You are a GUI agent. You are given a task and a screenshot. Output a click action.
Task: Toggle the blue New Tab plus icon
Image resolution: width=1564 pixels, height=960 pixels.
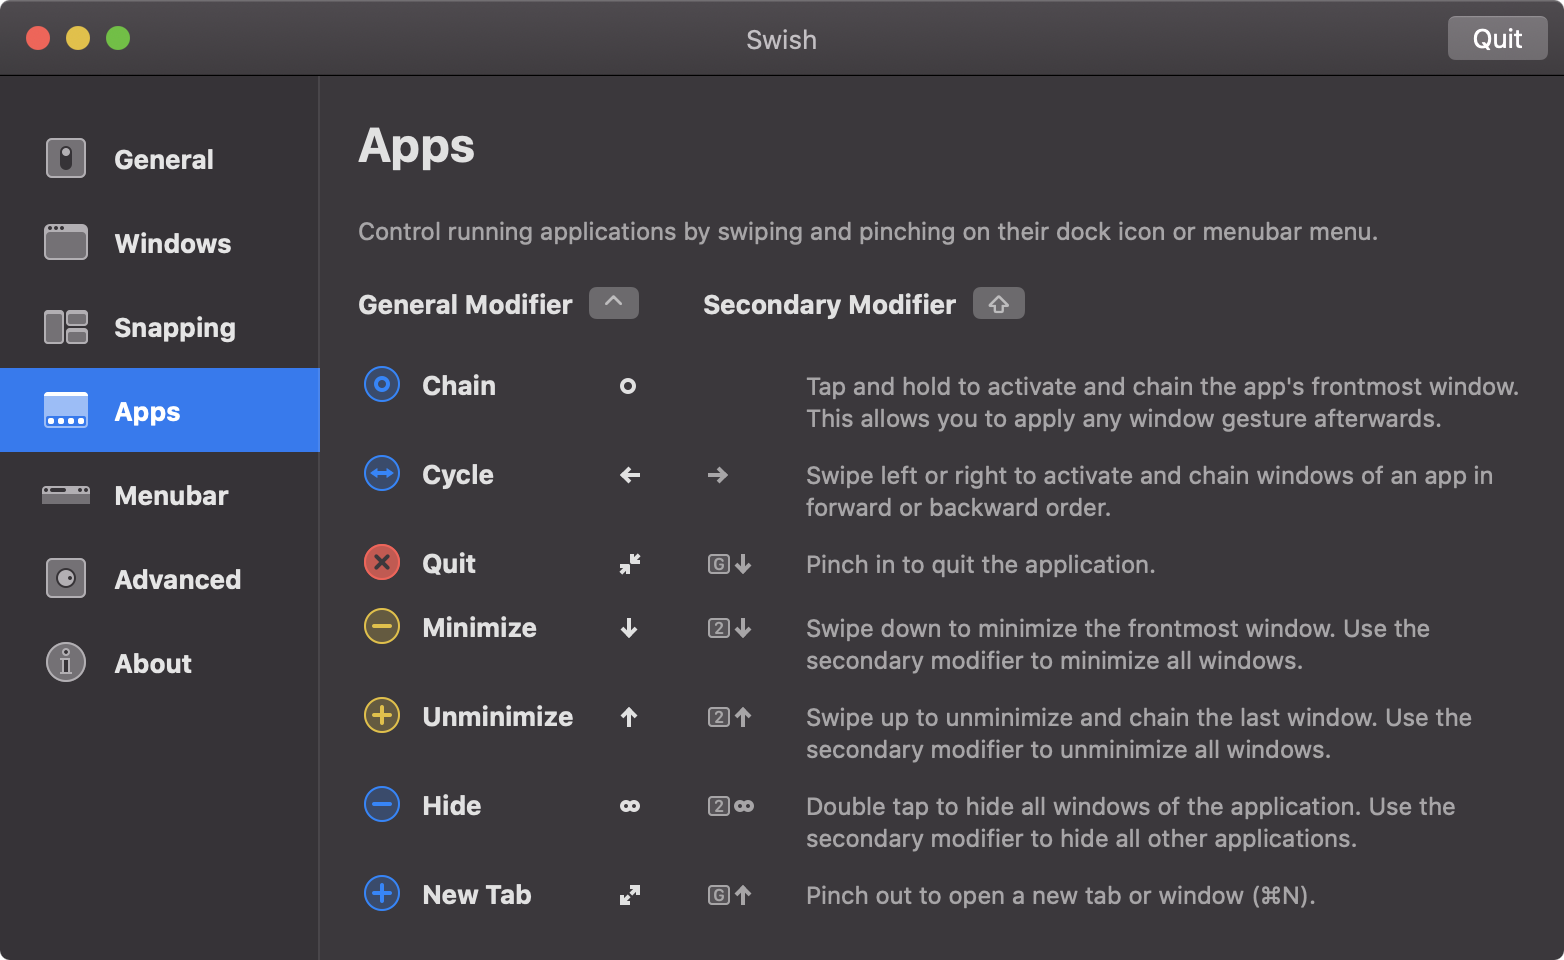coord(382,894)
